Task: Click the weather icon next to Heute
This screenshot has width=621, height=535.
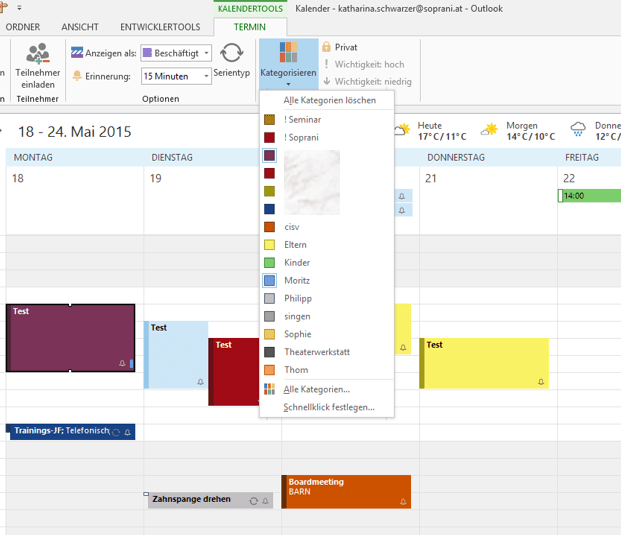Action: coord(402,130)
